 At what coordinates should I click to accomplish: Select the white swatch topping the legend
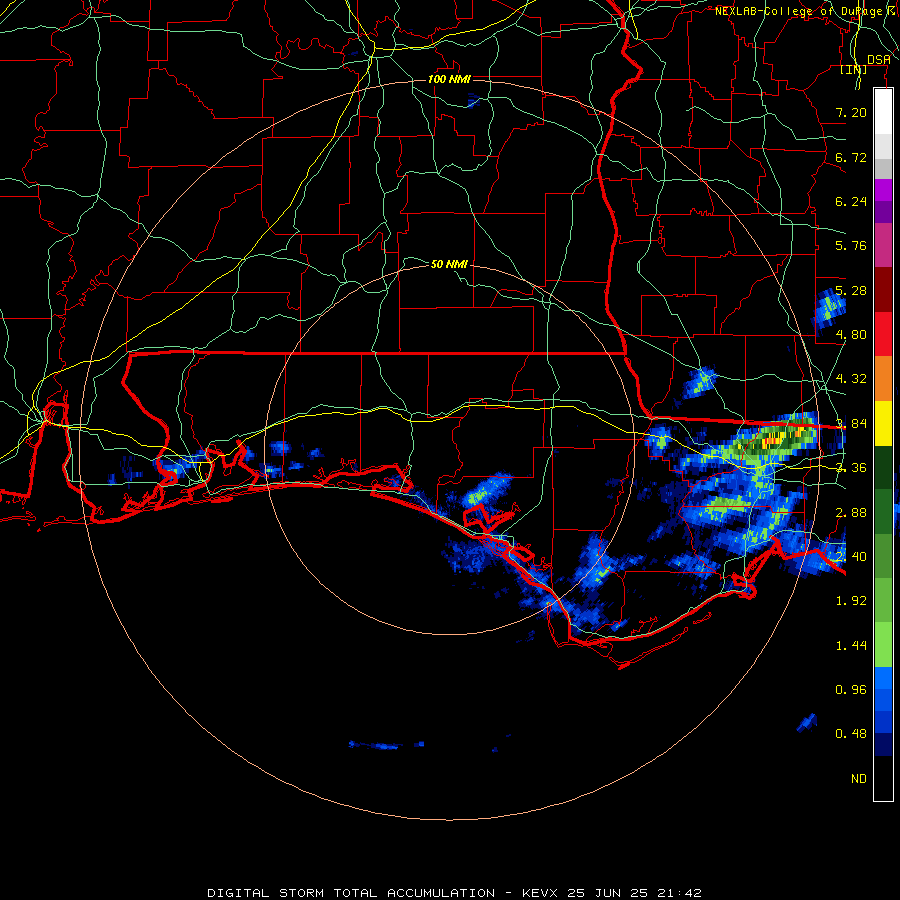tap(883, 111)
